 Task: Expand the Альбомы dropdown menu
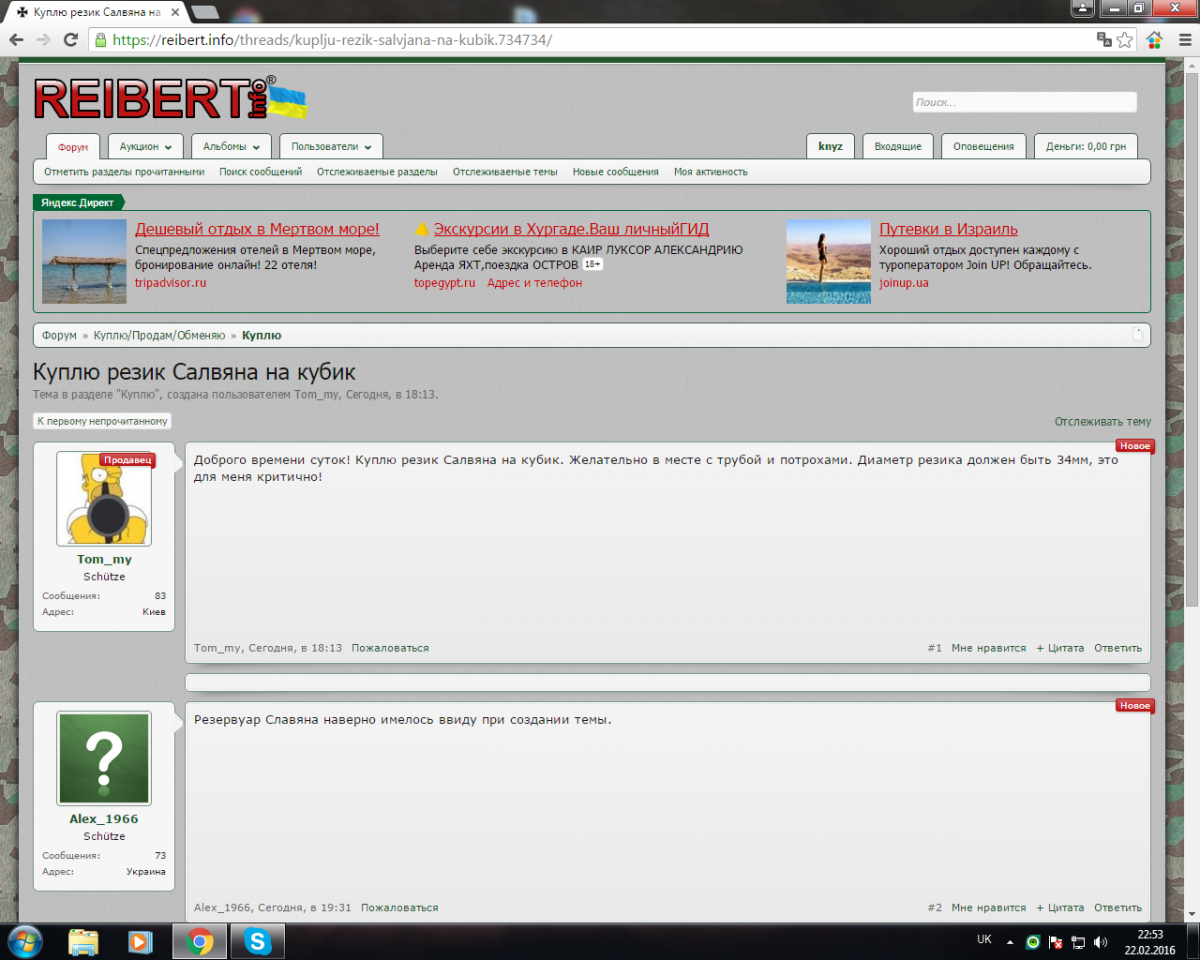click(x=231, y=146)
